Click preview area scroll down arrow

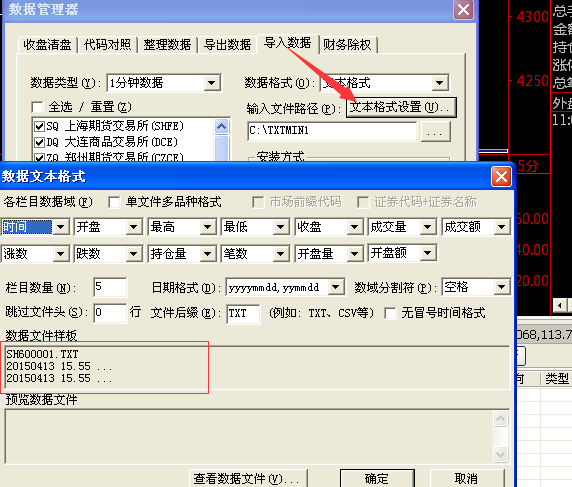pos(500,454)
